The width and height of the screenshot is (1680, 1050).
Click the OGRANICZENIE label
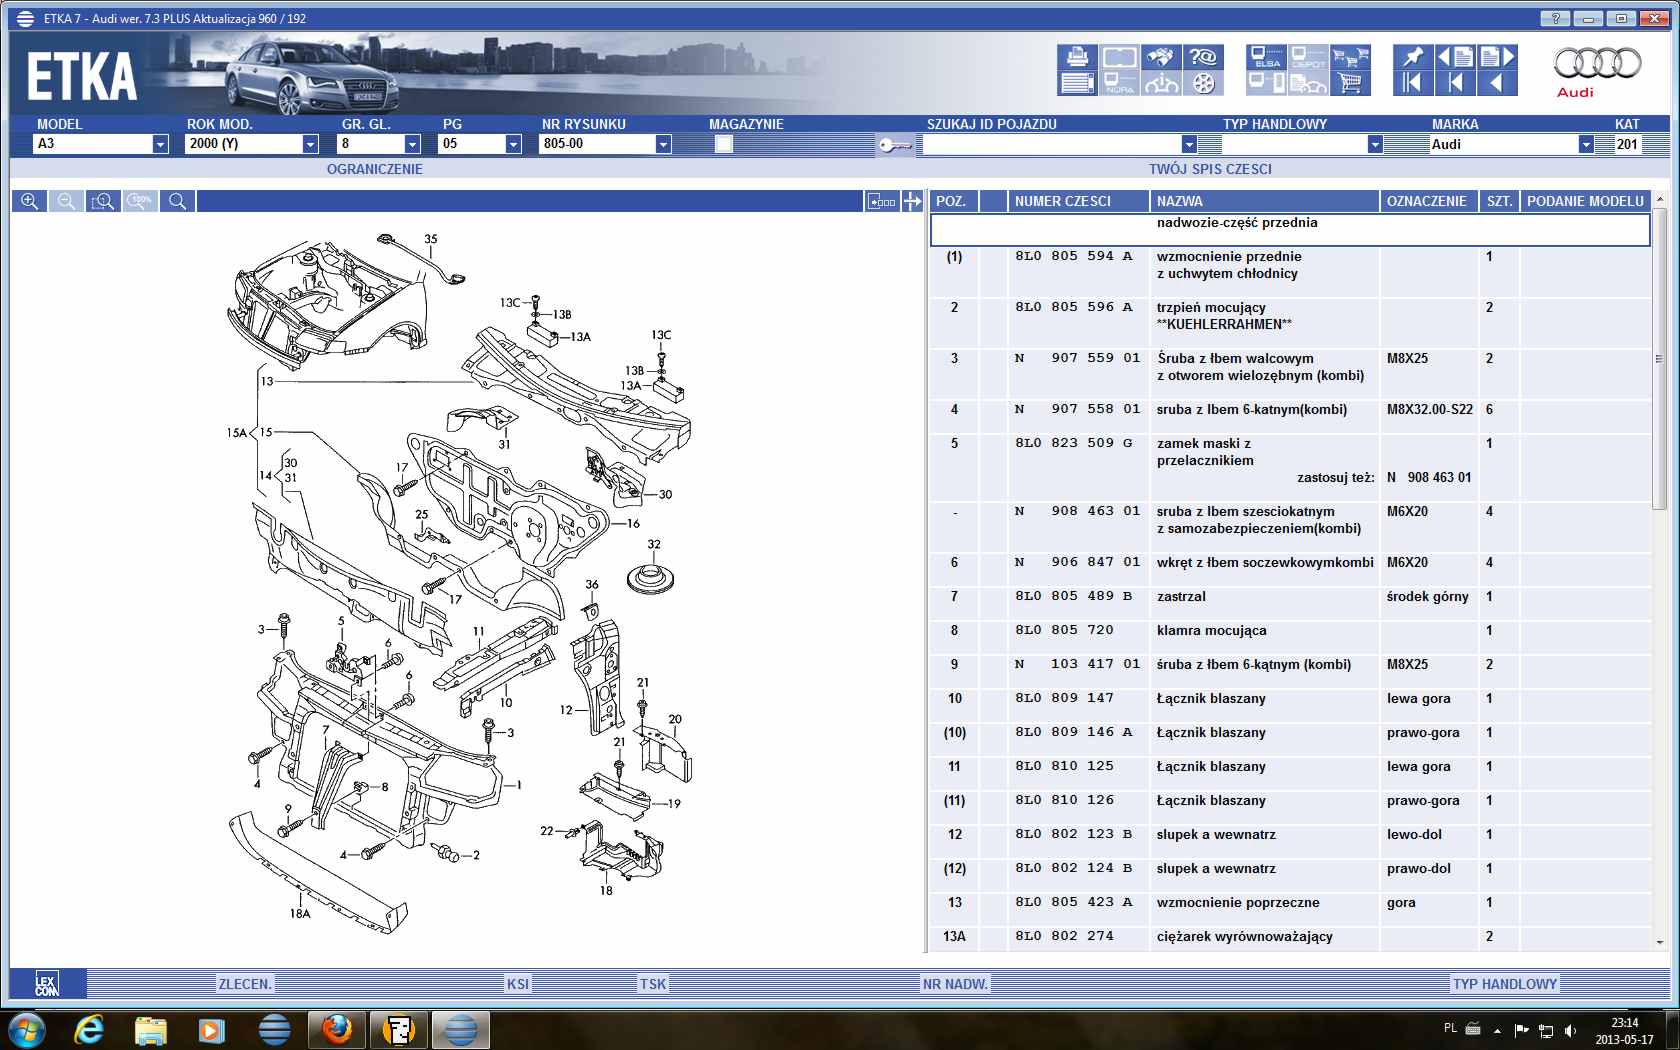pyautogui.click(x=375, y=169)
